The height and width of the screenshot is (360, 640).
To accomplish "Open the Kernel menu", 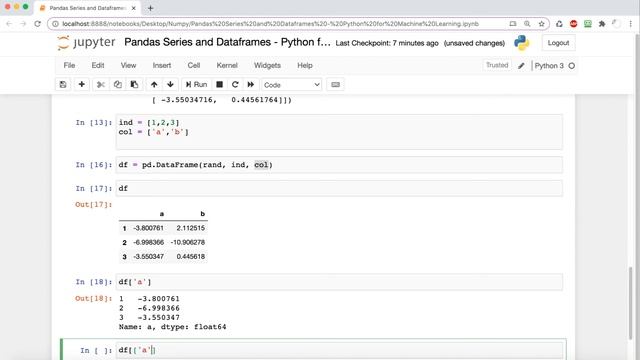I will coord(227,65).
